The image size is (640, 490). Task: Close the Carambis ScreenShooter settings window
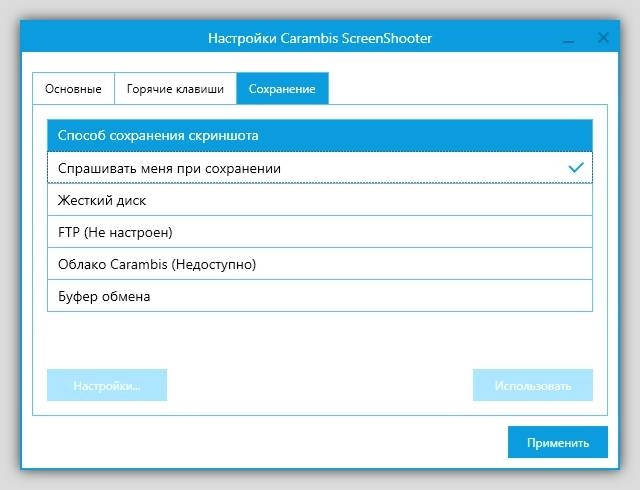[x=603, y=38]
